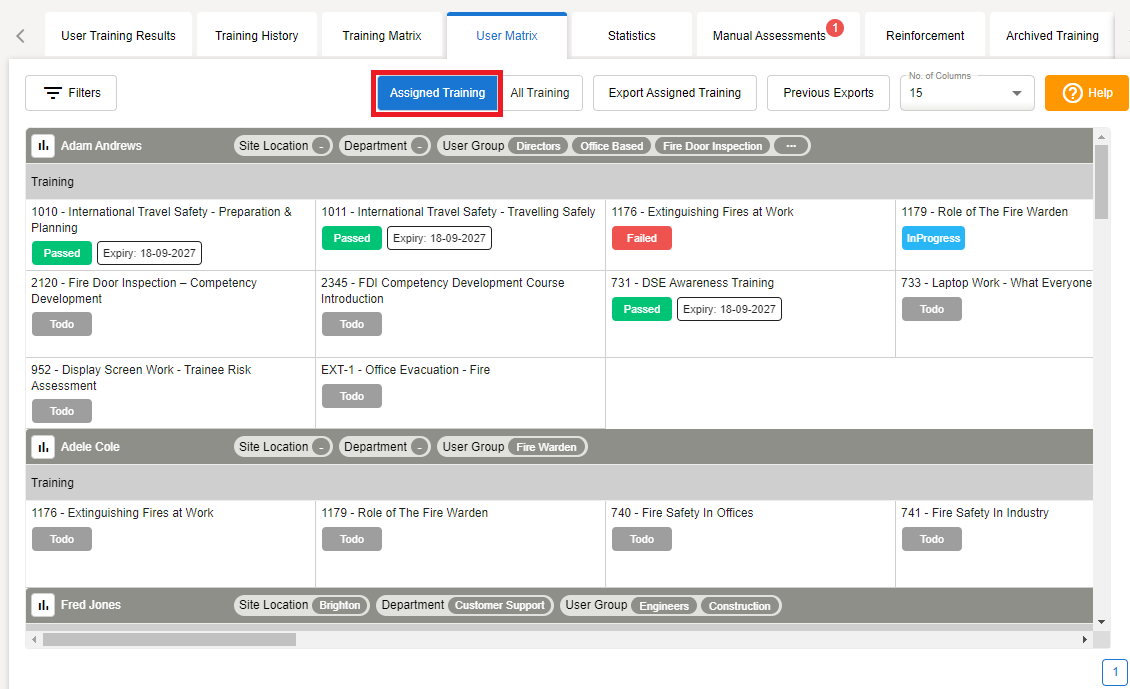Open Adam Andrews' bar chart icon

click(43, 146)
